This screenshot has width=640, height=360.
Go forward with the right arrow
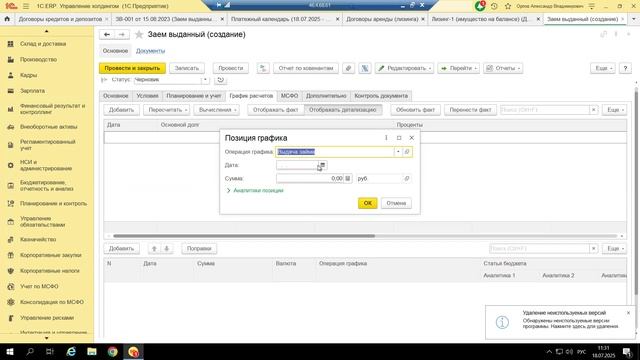coord(122,35)
